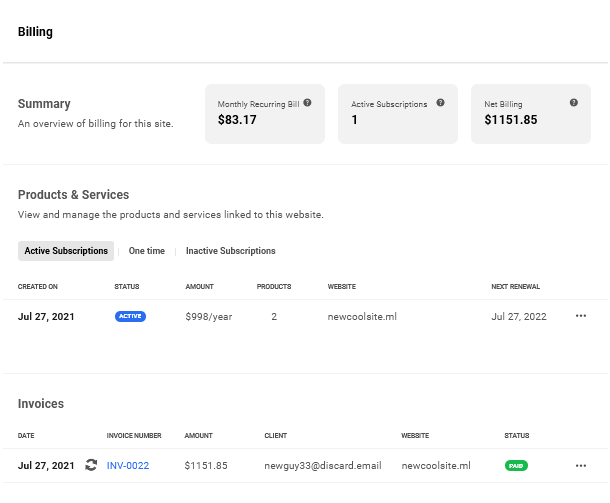Switch to the Inactive Subscriptions tab
Viewport: 610px width, 503px height.
[231, 251]
